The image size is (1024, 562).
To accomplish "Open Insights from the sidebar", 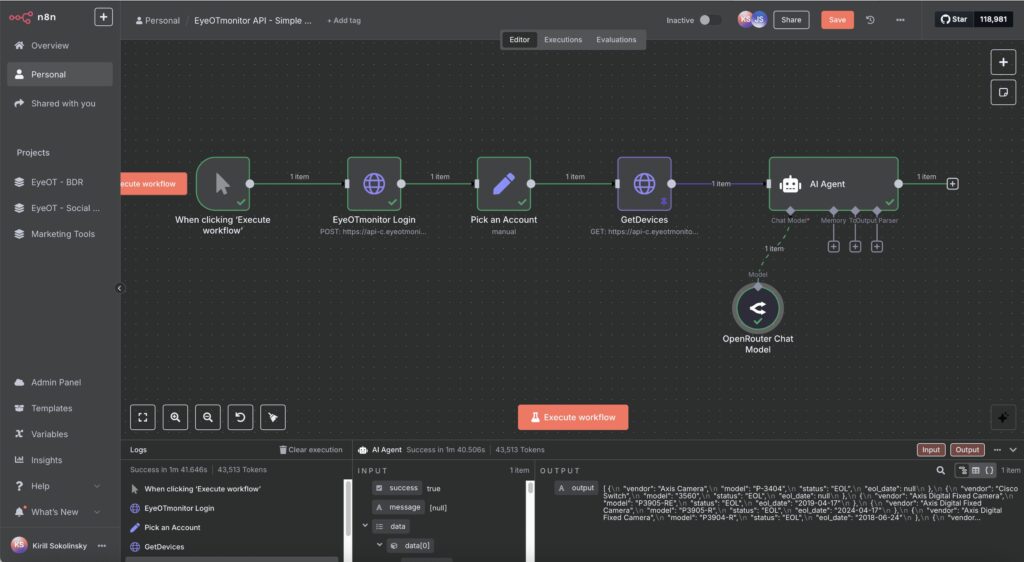I will (x=46, y=460).
